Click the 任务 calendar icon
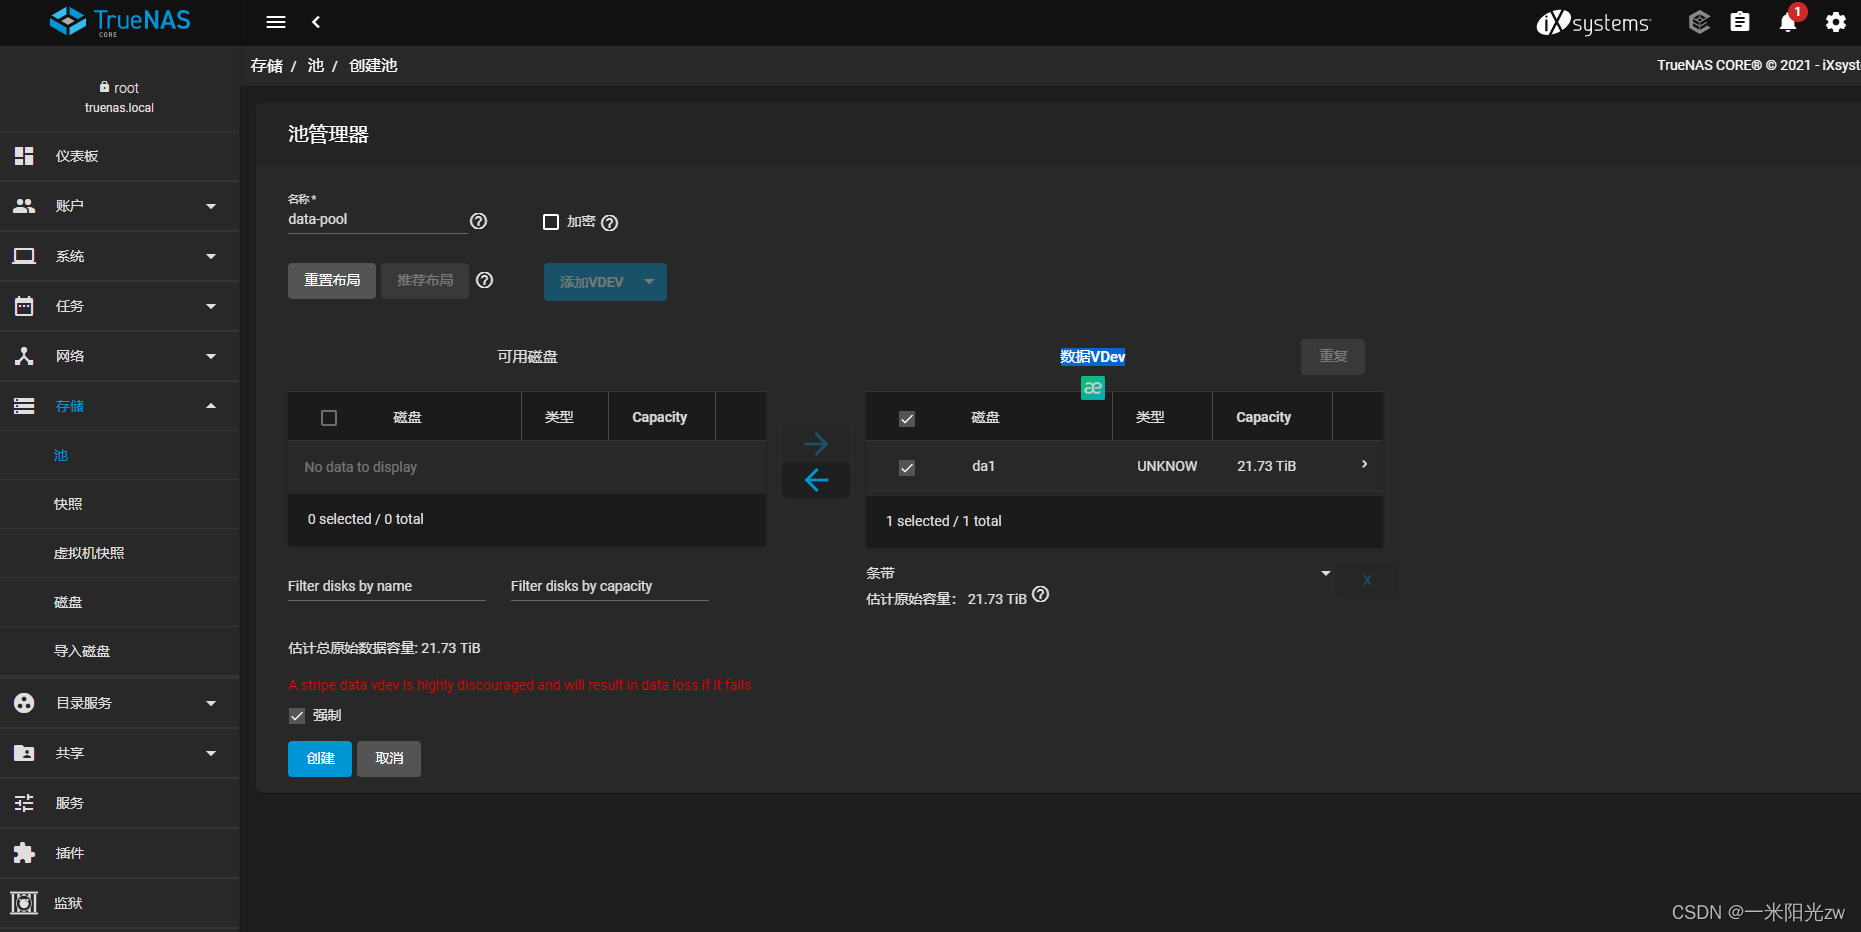Screen dimensions: 1861x932 pyautogui.click(x=24, y=306)
